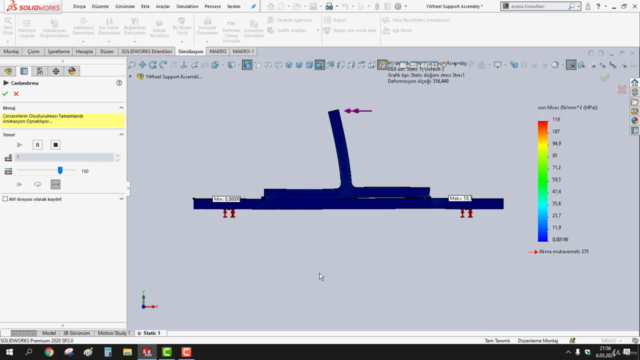Select the loop playback mode icon
This screenshot has width=640, height=360.
pos(38,184)
